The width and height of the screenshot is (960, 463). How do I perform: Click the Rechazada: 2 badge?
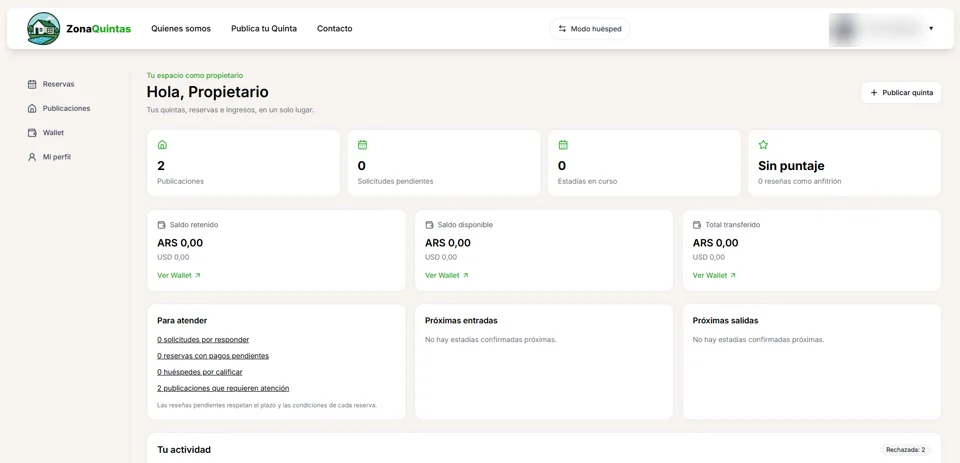pyautogui.click(x=906, y=450)
